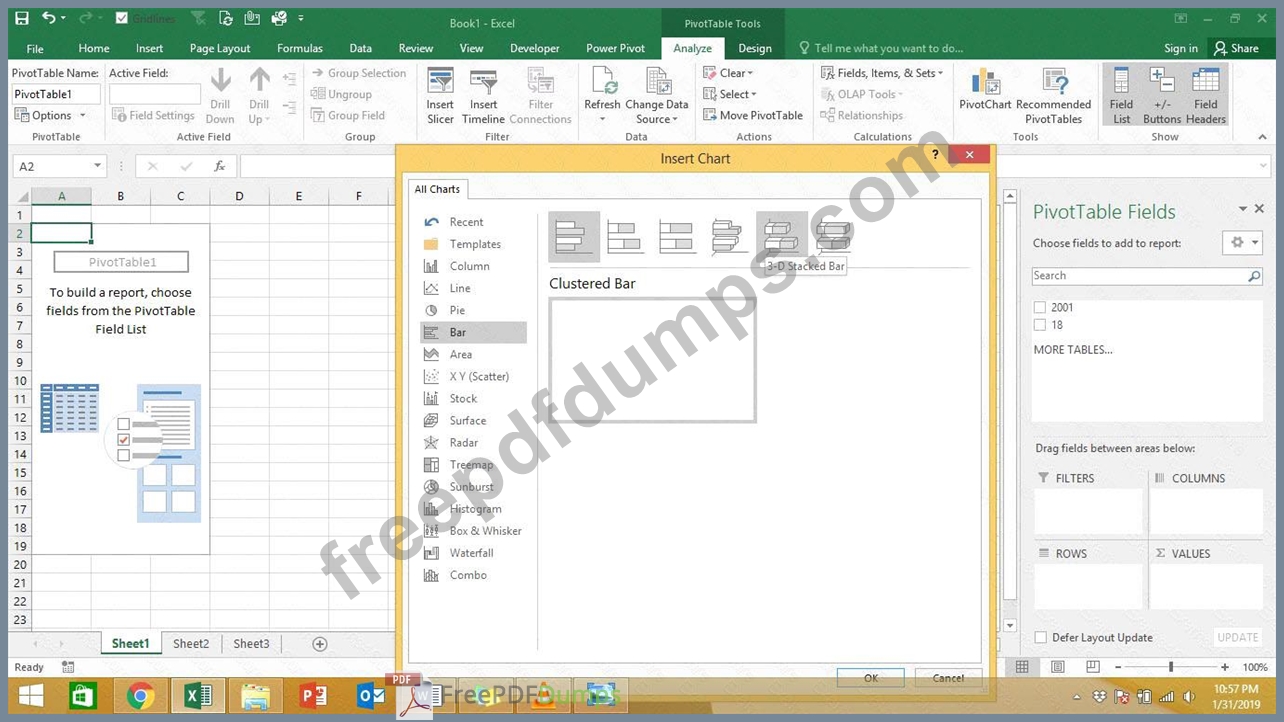This screenshot has height=722, width=1284.
Task: Switch to Normal view in status bar
Action: (1022, 667)
